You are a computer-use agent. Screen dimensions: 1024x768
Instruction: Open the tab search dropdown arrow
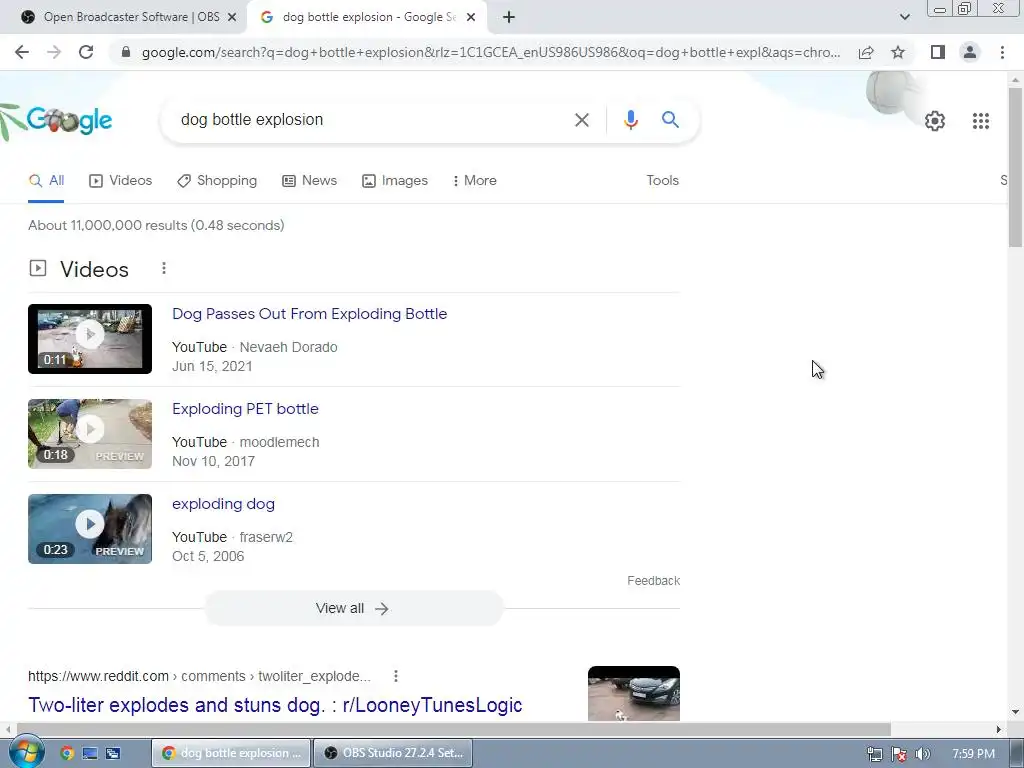[x=904, y=17]
